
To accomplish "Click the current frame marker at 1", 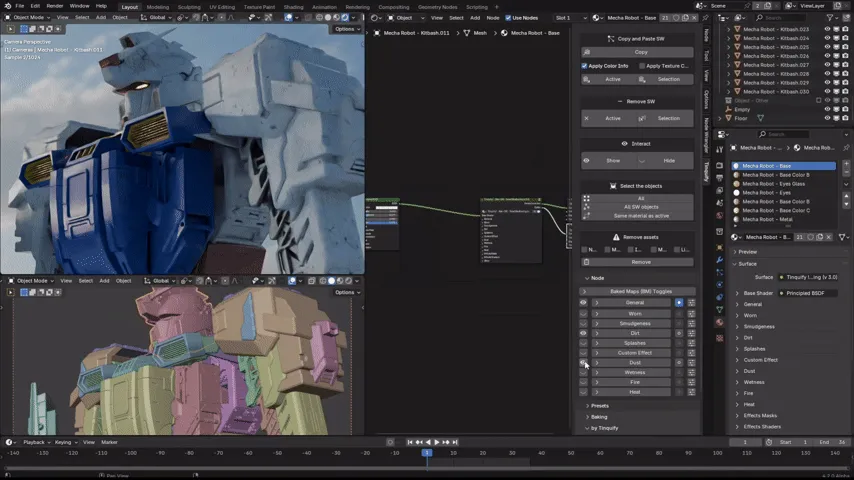I will [427, 453].
